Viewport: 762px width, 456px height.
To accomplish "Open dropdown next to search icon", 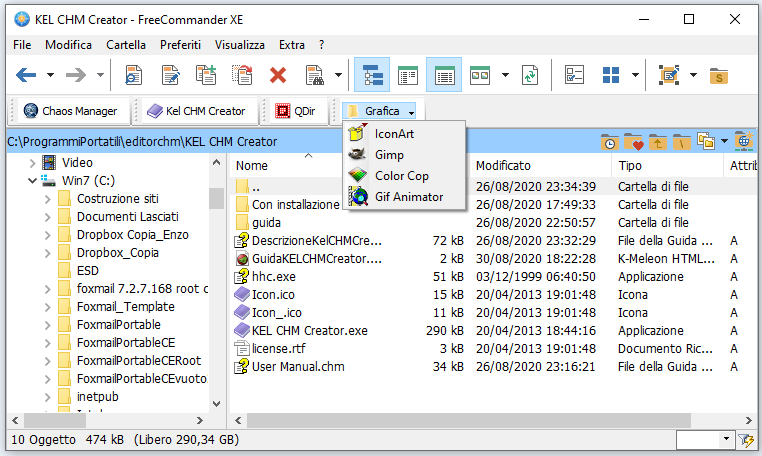I will point(338,75).
